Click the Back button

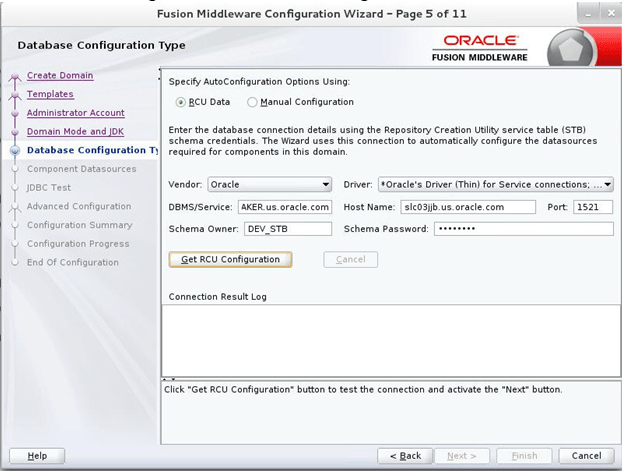405,456
